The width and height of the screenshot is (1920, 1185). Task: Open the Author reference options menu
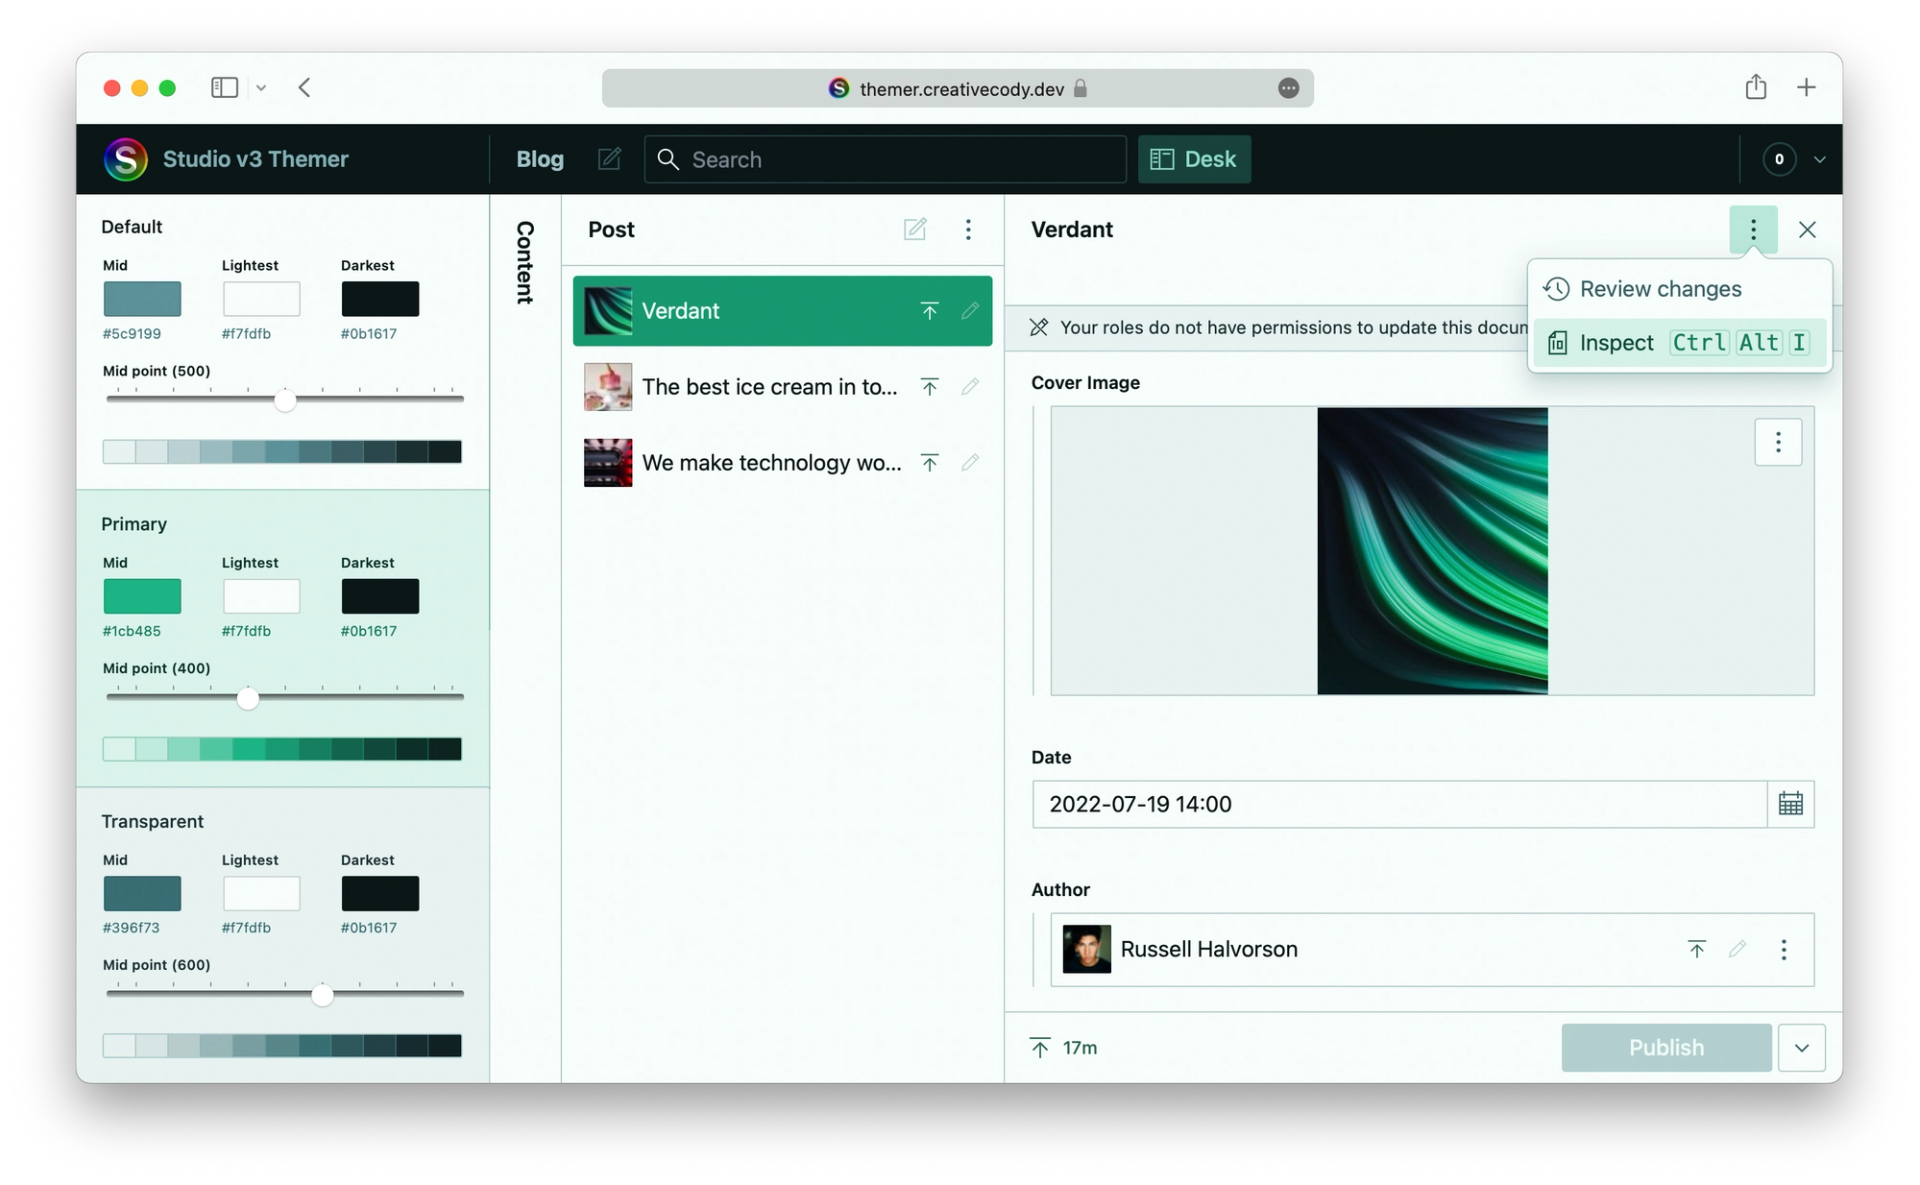(1783, 949)
